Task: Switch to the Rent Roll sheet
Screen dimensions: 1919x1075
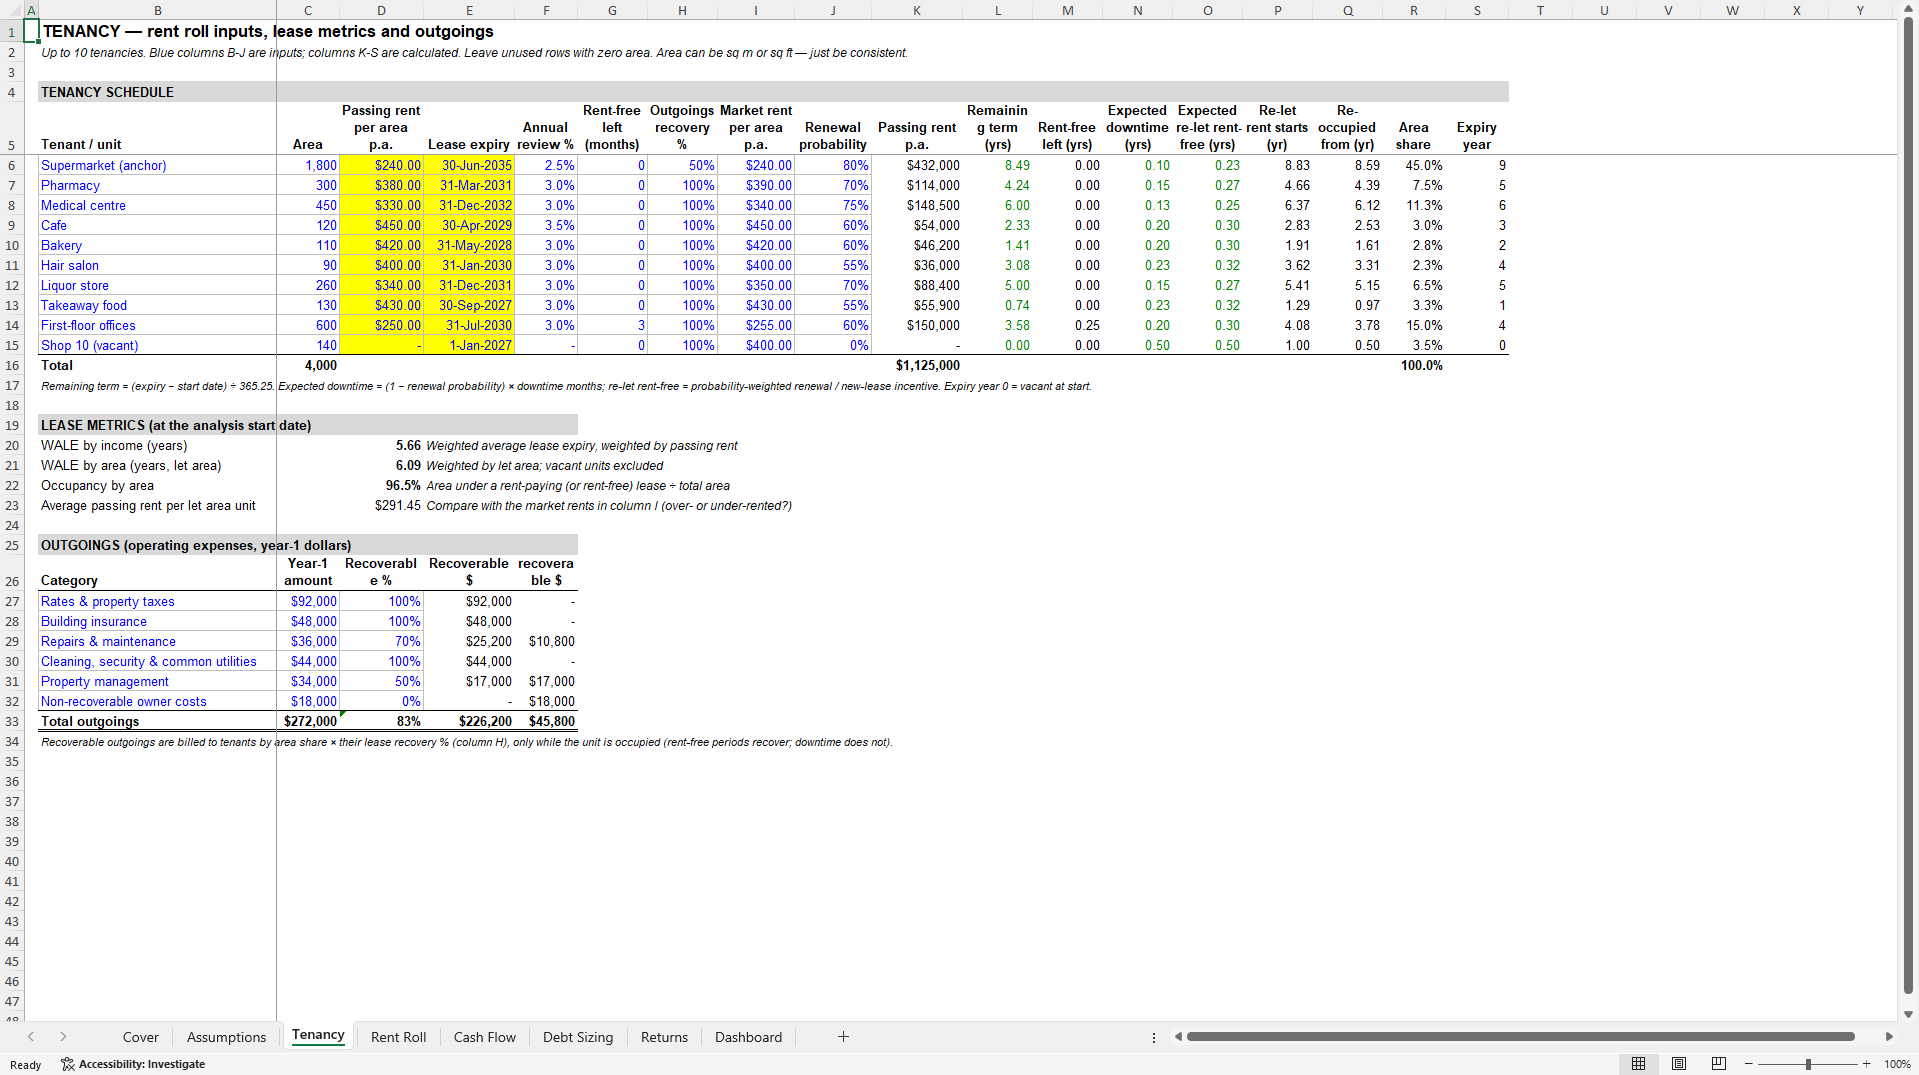Action: click(398, 1037)
